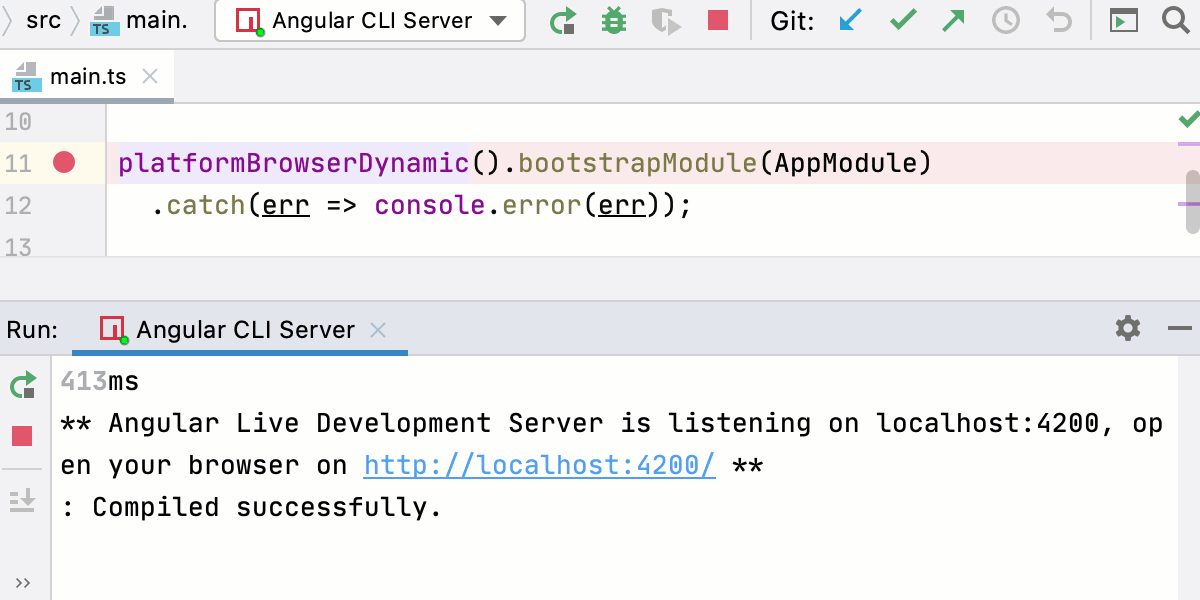Close the main.ts tab
The image size is (1200, 600).
pyautogui.click(x=150, y=77)
